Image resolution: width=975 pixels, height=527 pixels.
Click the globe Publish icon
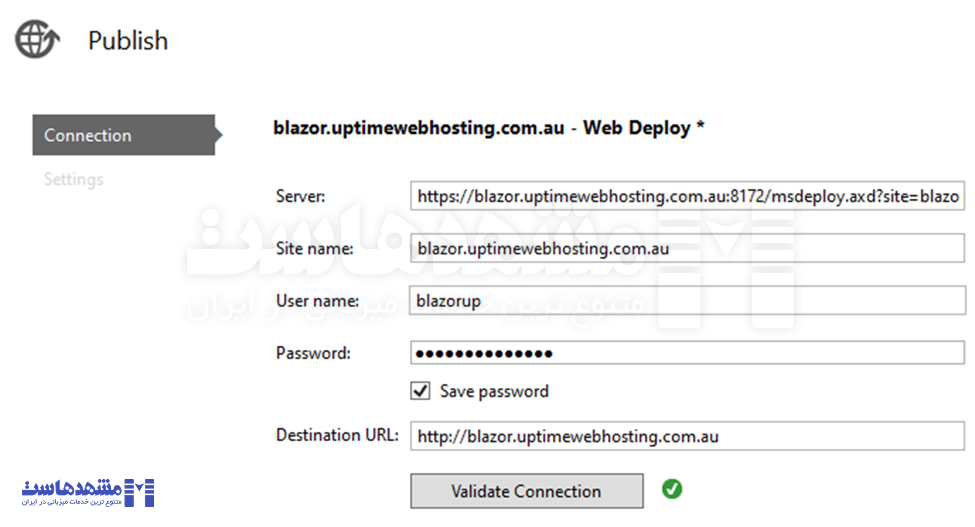37,40
